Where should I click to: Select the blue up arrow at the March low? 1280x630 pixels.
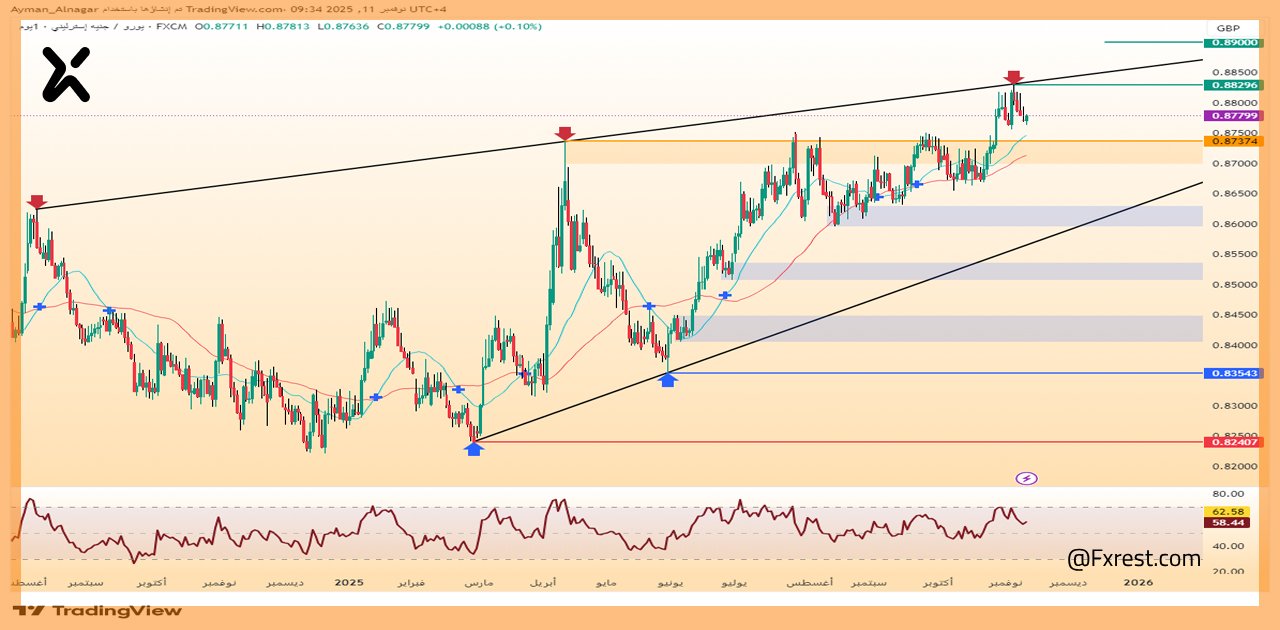click(474, 449)
